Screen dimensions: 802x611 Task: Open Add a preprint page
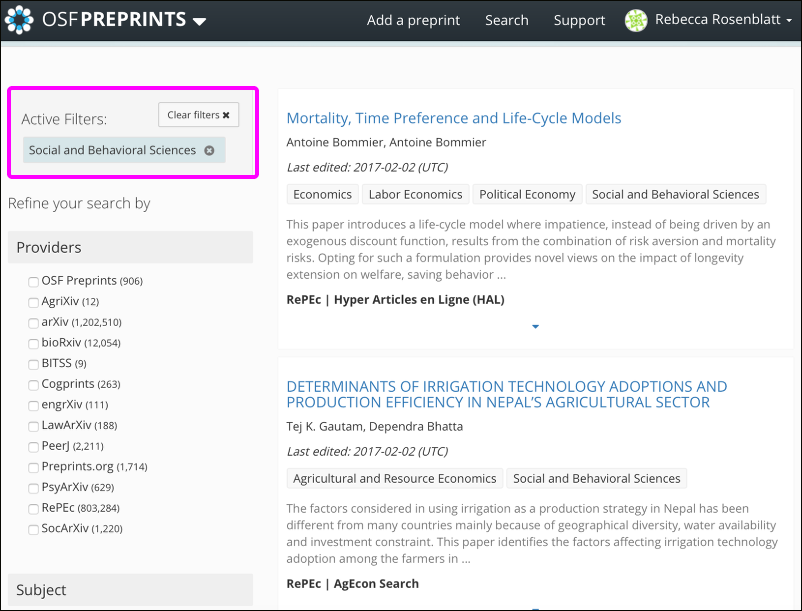(413, 20)
